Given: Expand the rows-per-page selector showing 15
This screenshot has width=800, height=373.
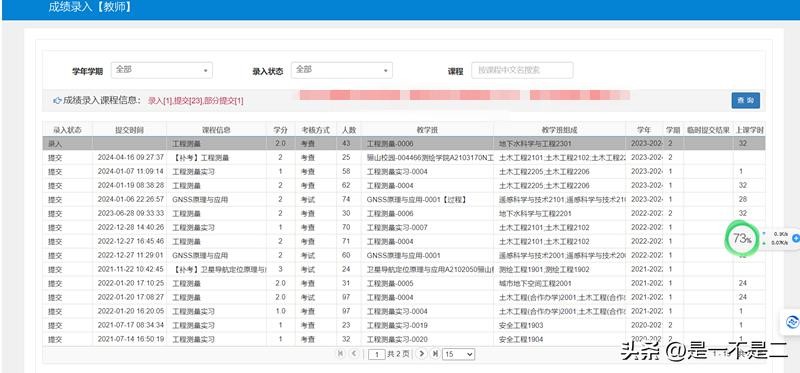Looking at the screenshot, I should click(459, 354).
